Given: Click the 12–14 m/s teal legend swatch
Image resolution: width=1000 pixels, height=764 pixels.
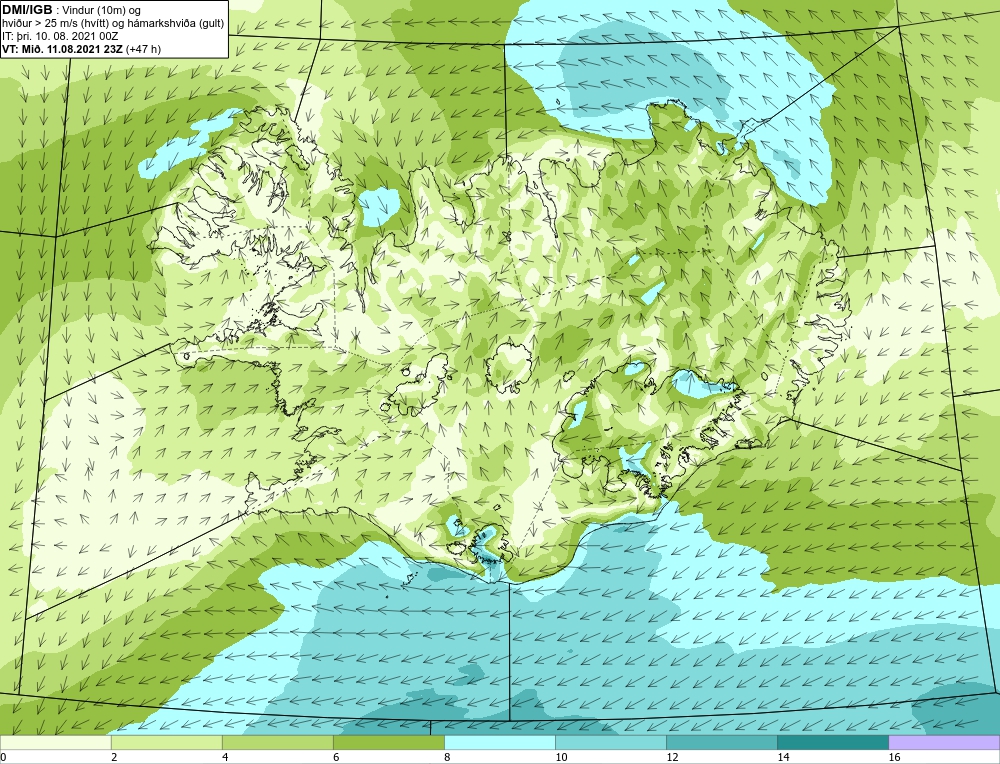Looking at the screenshot, I should (x=721, y=743).
